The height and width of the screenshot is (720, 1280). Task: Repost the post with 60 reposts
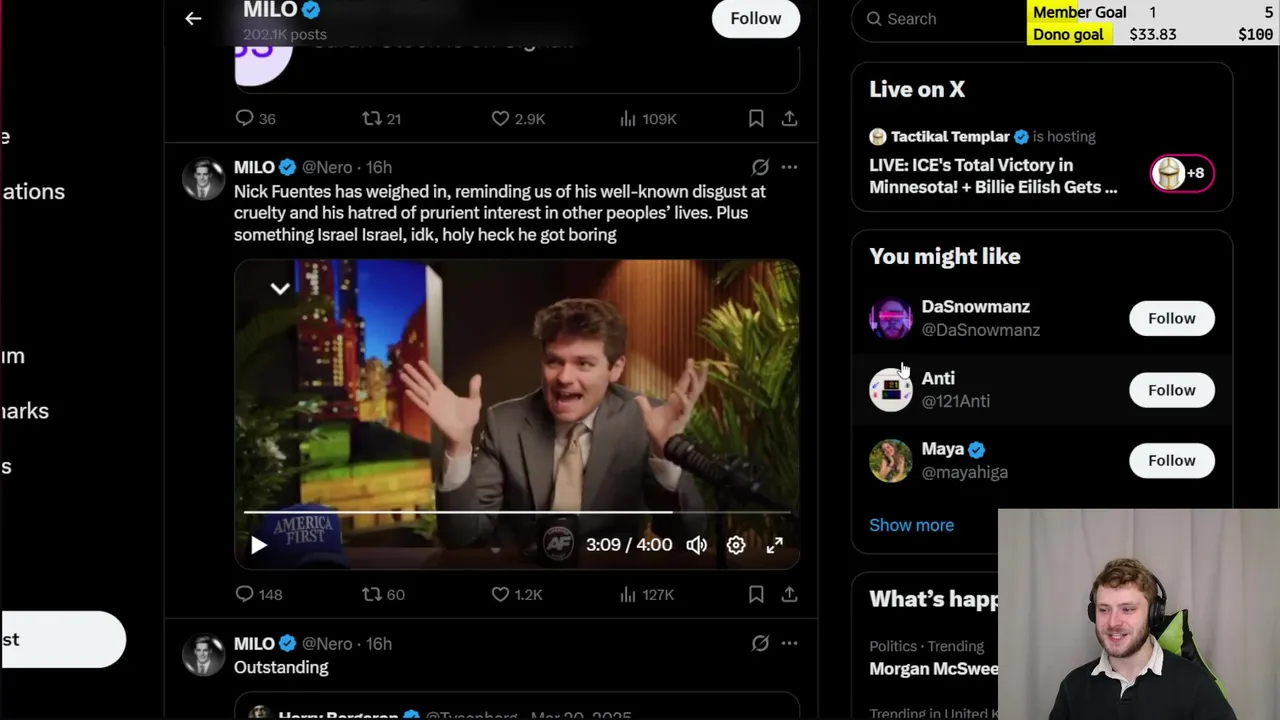pyautogui.click(x=383, y=594)
